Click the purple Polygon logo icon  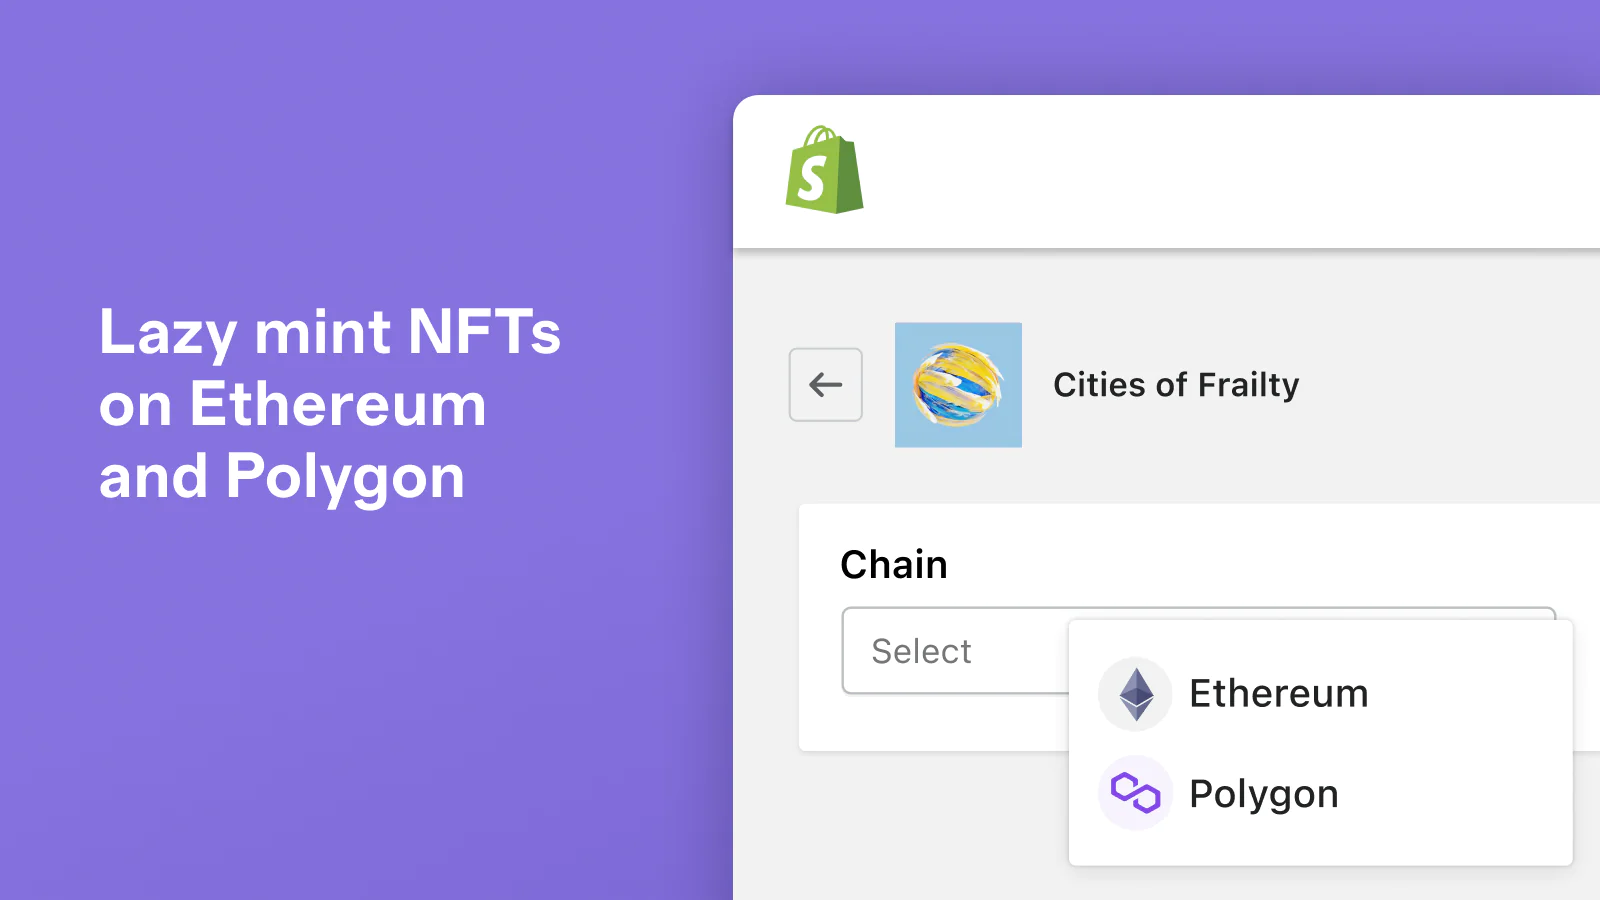1135,794
